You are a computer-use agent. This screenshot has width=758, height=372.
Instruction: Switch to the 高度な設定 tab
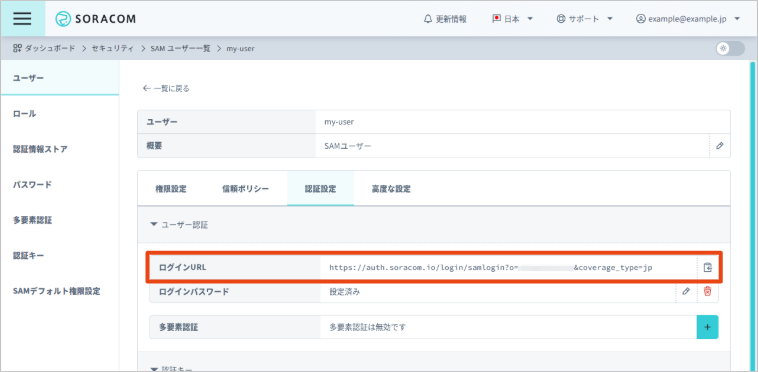click(391, 189)
